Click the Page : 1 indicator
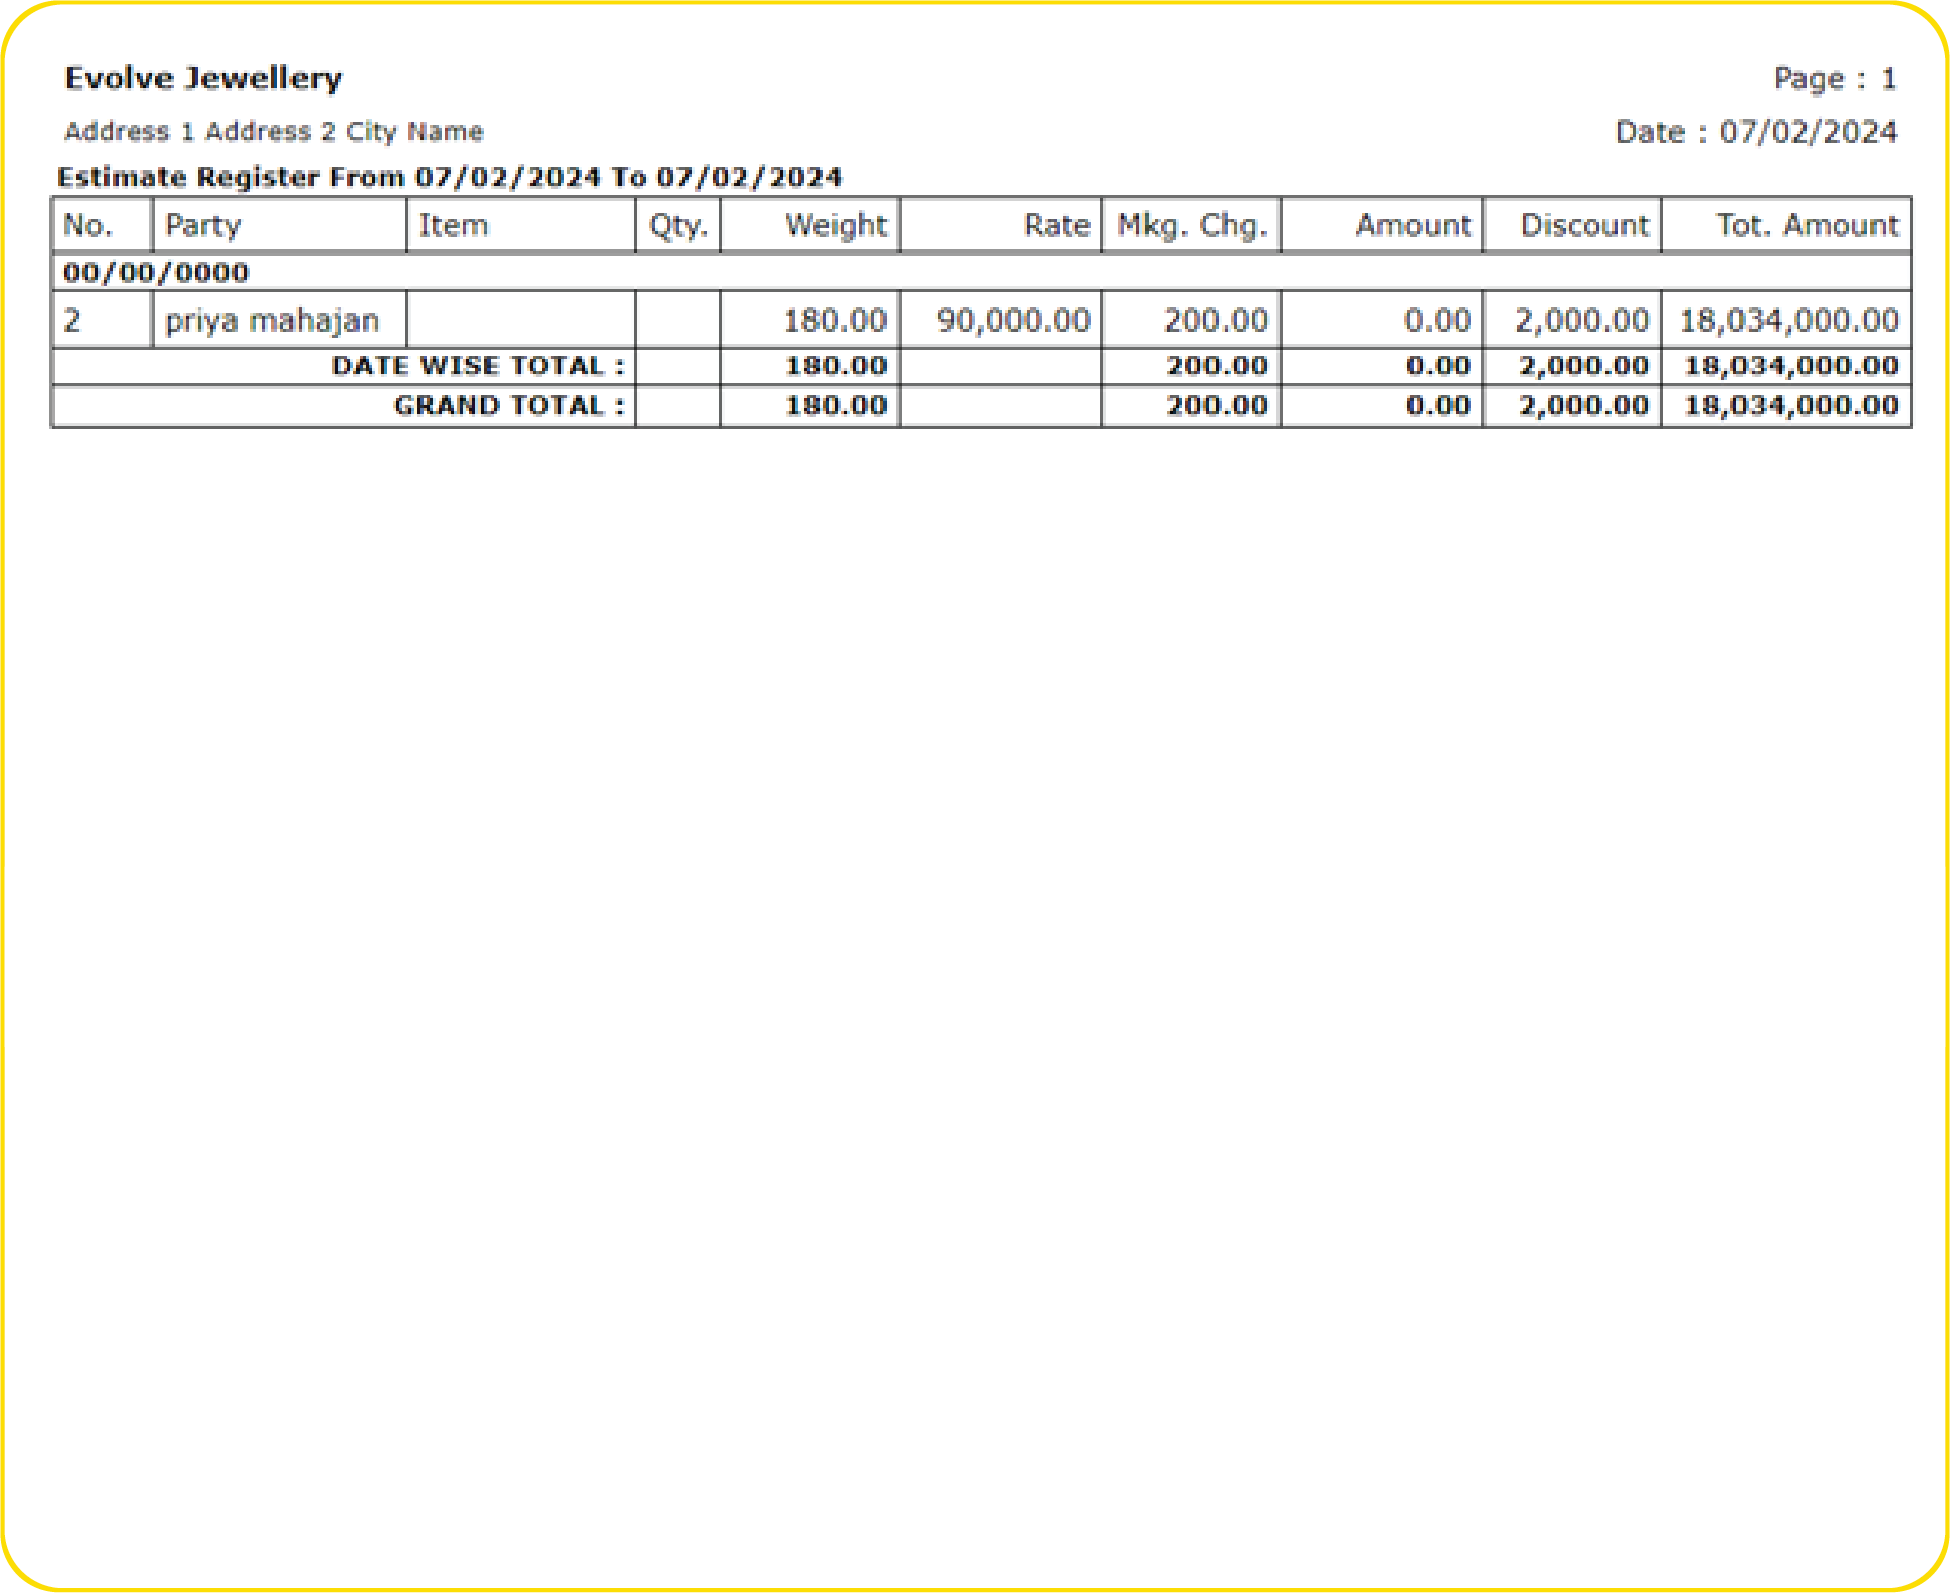The image size is (1950, 1593). (1834, 78)
